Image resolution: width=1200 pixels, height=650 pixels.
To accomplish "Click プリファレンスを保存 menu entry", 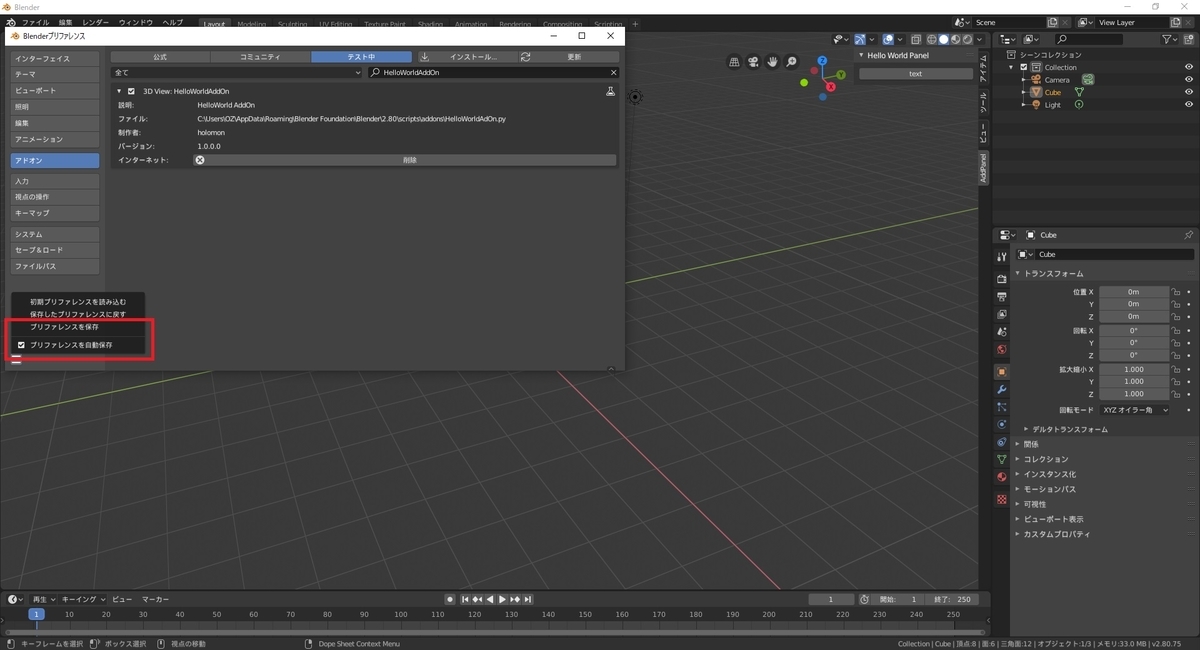I will pos(64,327).
